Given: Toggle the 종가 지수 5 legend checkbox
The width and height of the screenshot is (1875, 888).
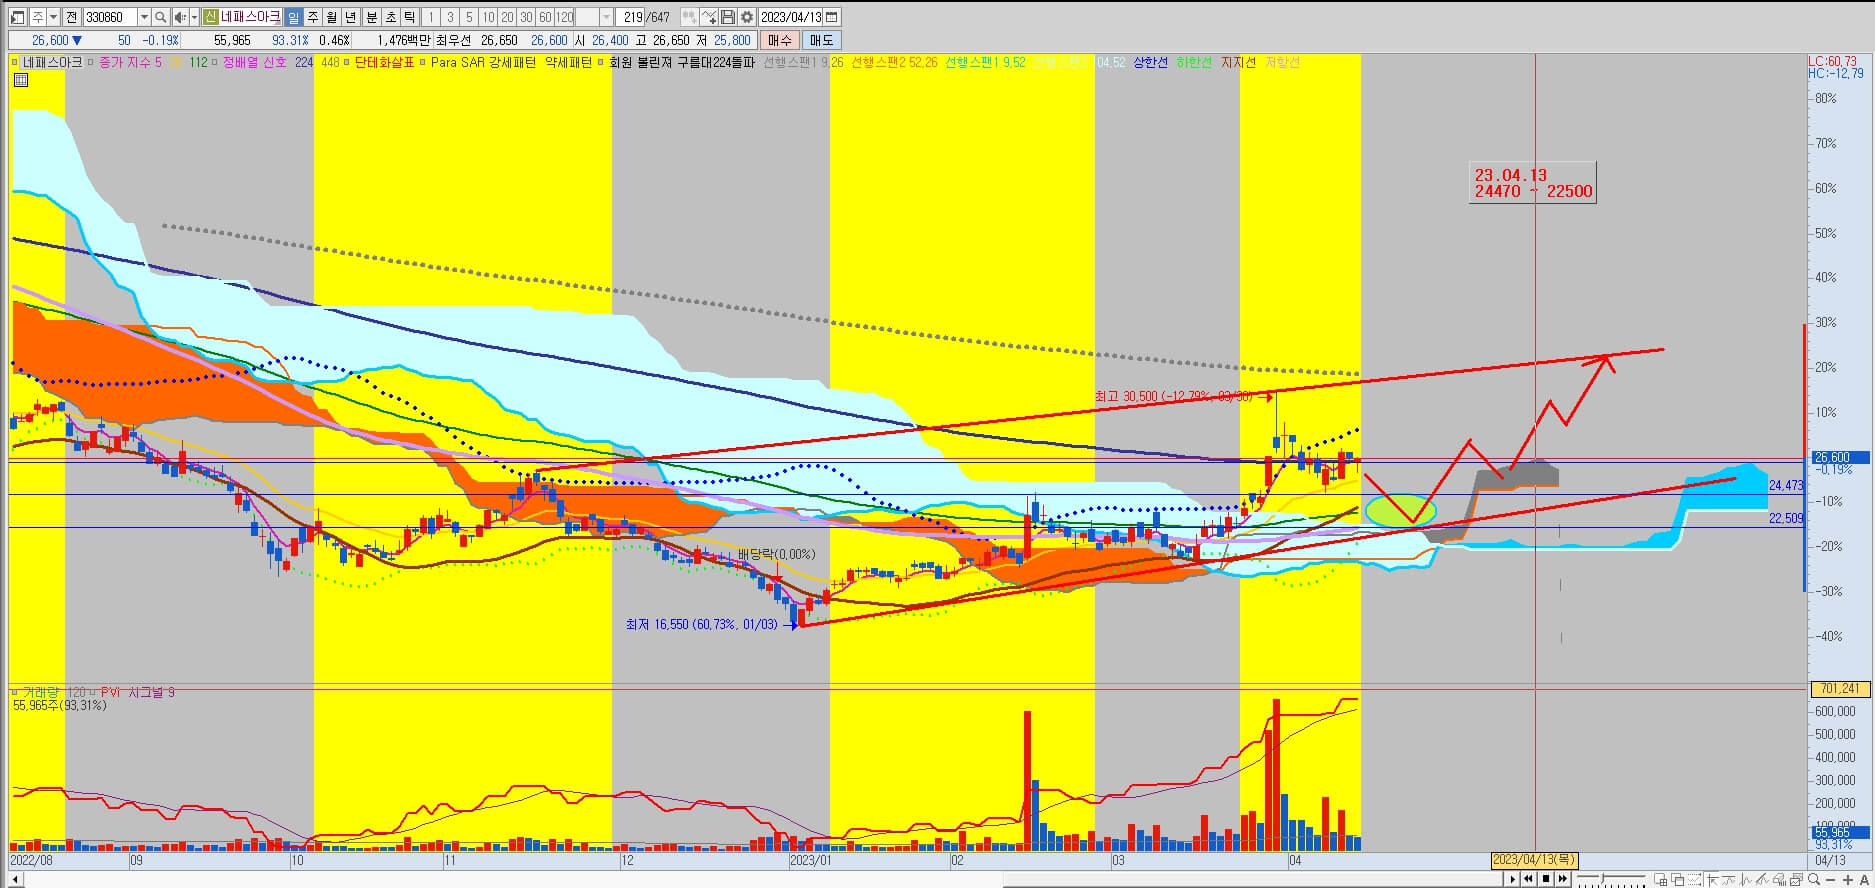Looking at the screenshot, I should click(90, 62).
